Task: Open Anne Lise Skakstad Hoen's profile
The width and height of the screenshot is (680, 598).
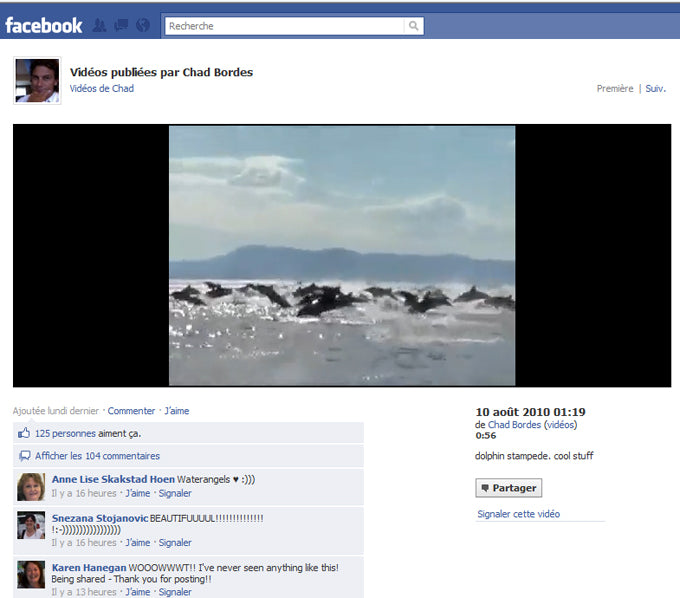Action: 113,479
